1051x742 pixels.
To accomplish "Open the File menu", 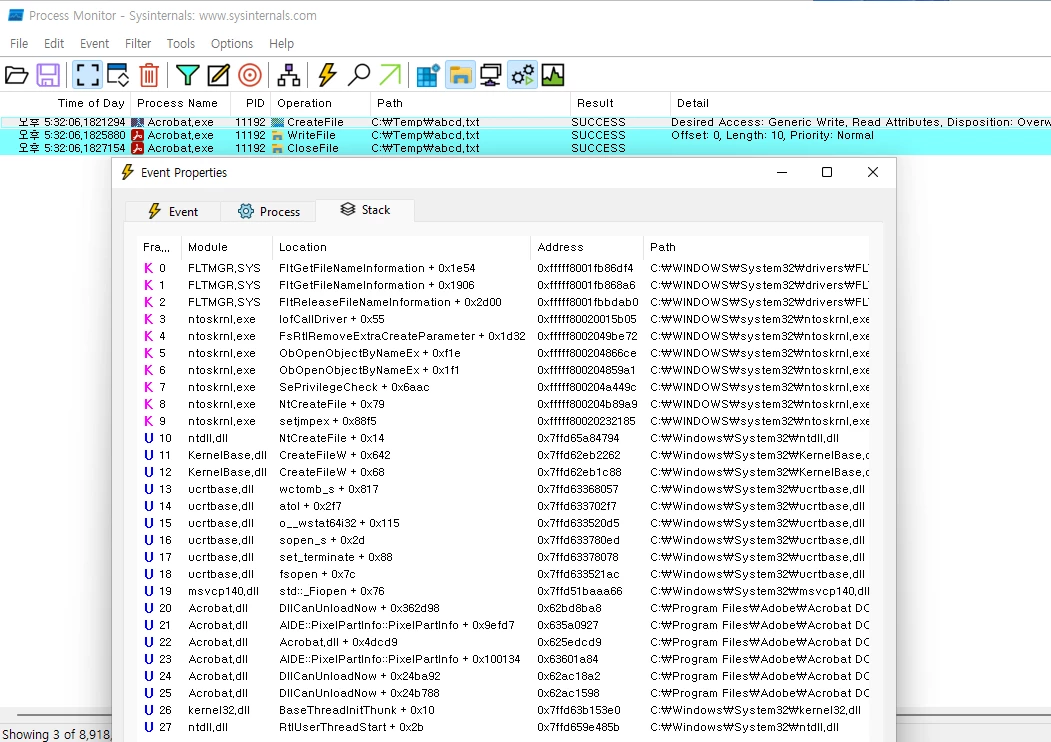I will (19, 44).
